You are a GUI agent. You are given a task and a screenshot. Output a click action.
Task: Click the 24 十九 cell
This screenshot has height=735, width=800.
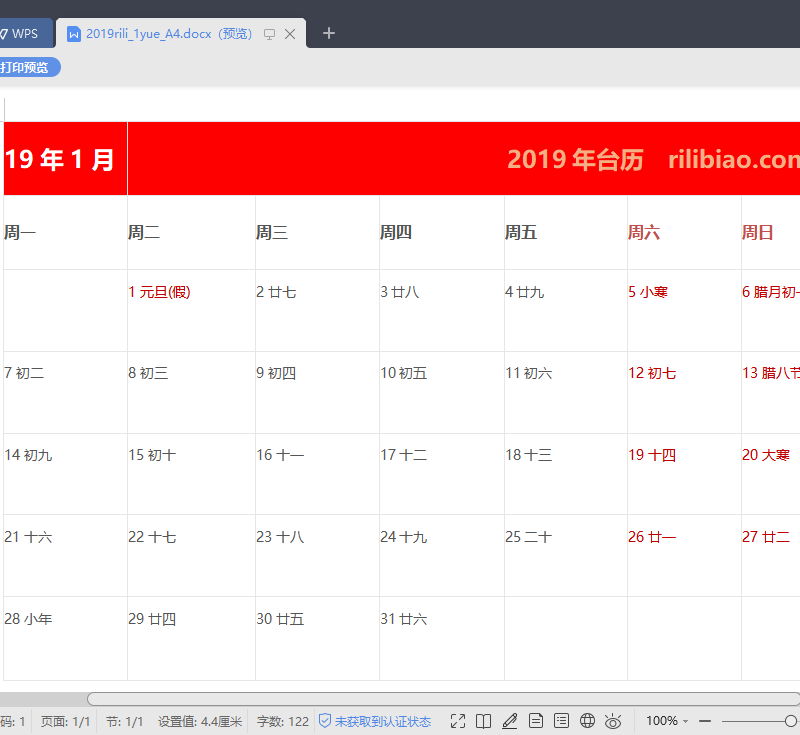pyautogui.click(x=442, y=555)
